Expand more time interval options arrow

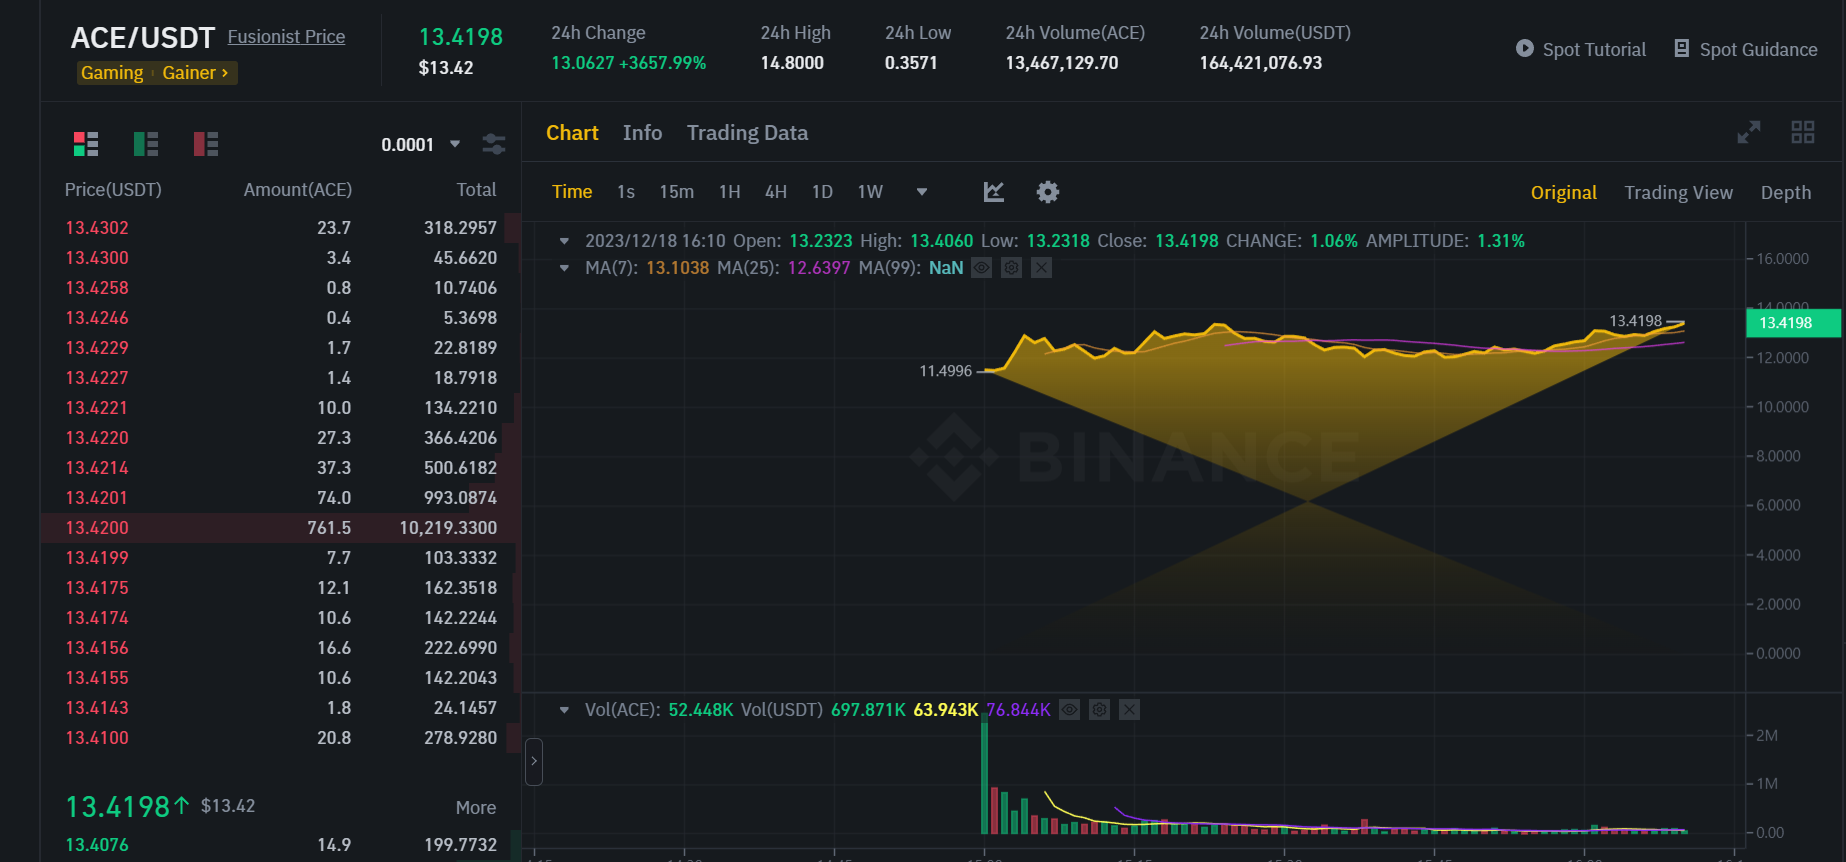click(922, 192)
